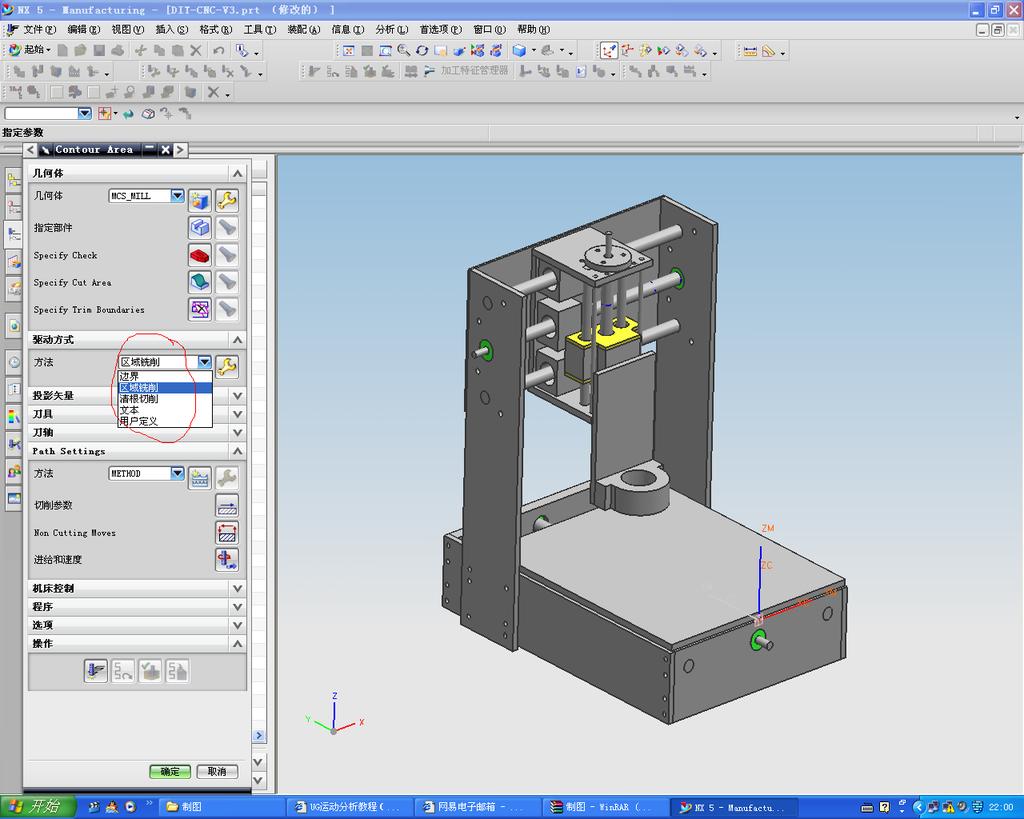Collapse the 几何体 section
This screenshot has height=819, width=1024.
(237, 173)
